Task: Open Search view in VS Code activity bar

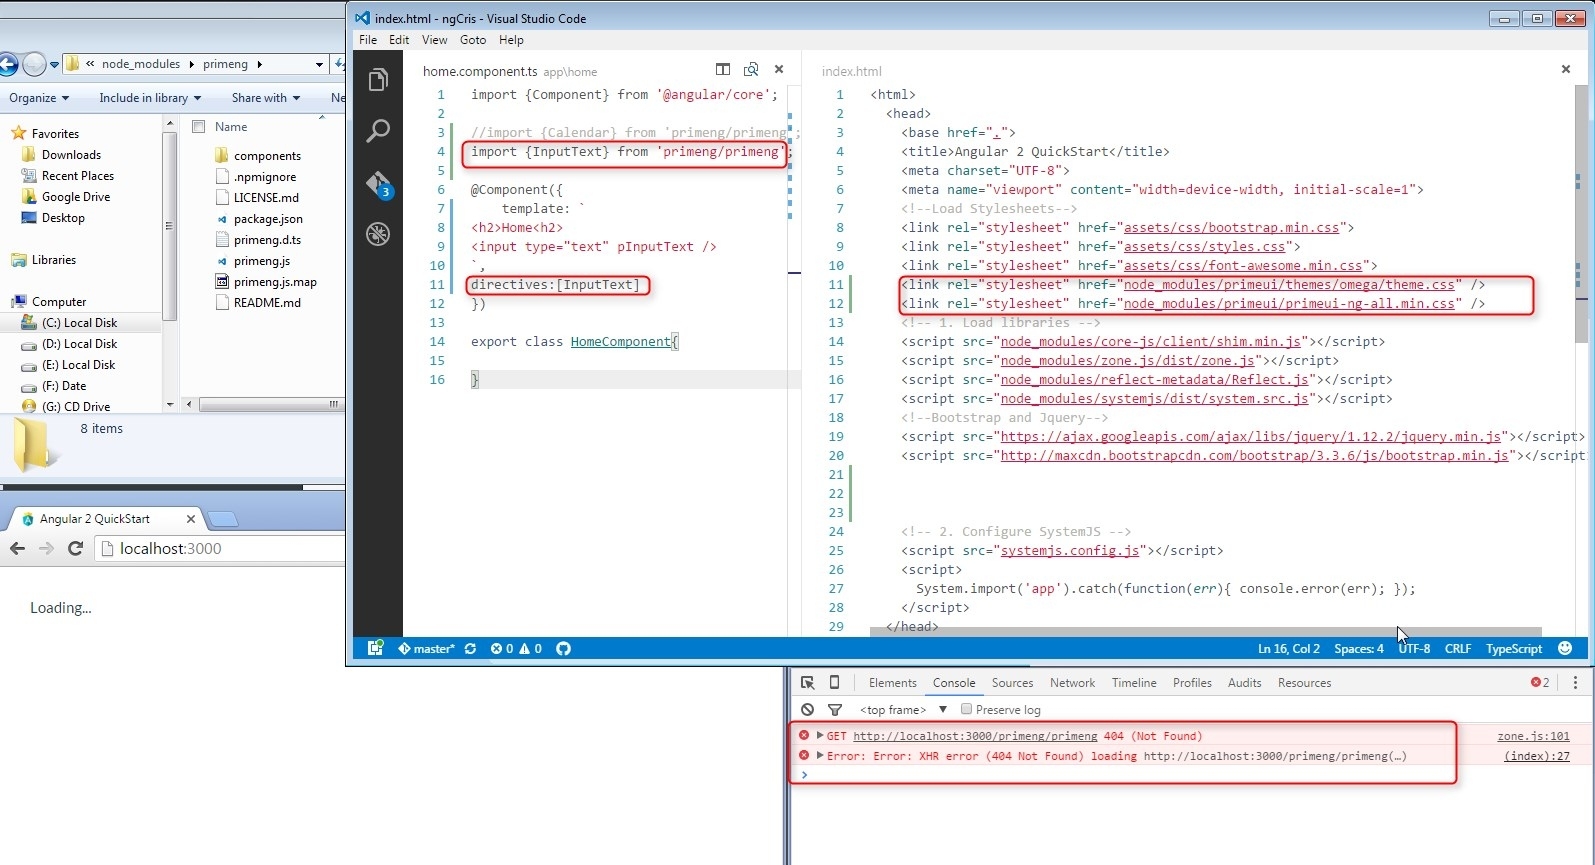Action: 378,130
